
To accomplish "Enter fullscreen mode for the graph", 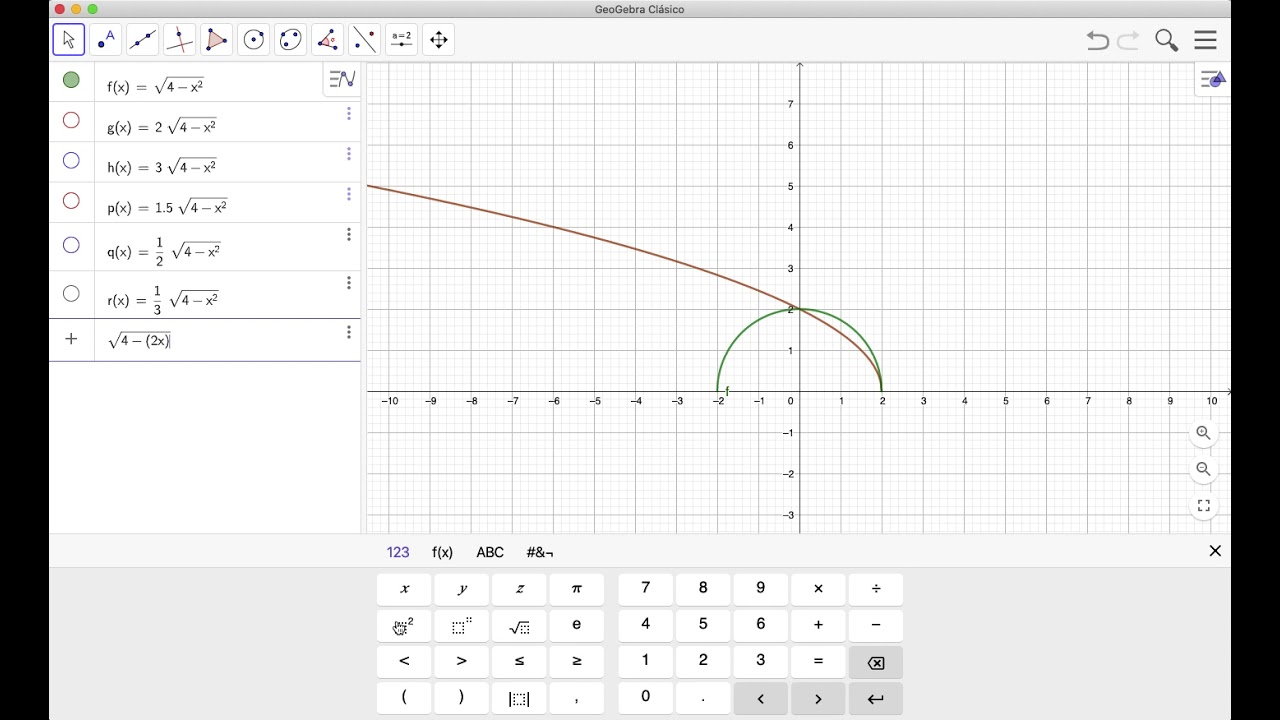I will 1203,506.
